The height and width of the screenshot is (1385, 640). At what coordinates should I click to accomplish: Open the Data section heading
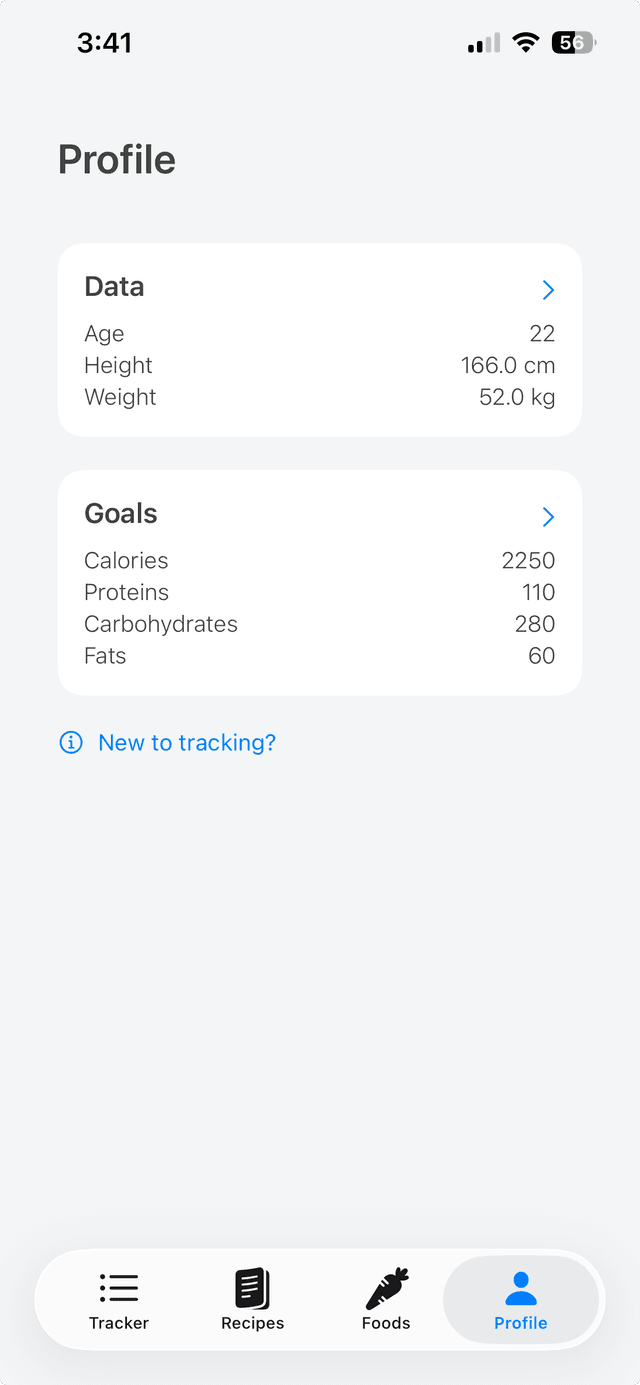(x=114, y=287)
